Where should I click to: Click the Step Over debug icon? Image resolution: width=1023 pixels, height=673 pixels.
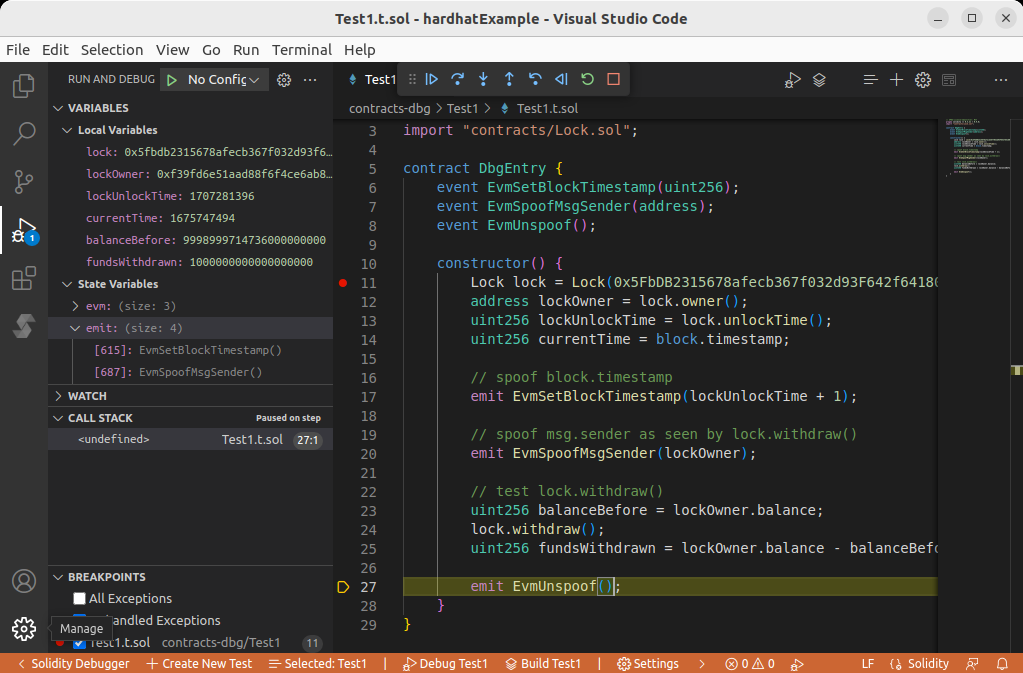pos(458,79)
